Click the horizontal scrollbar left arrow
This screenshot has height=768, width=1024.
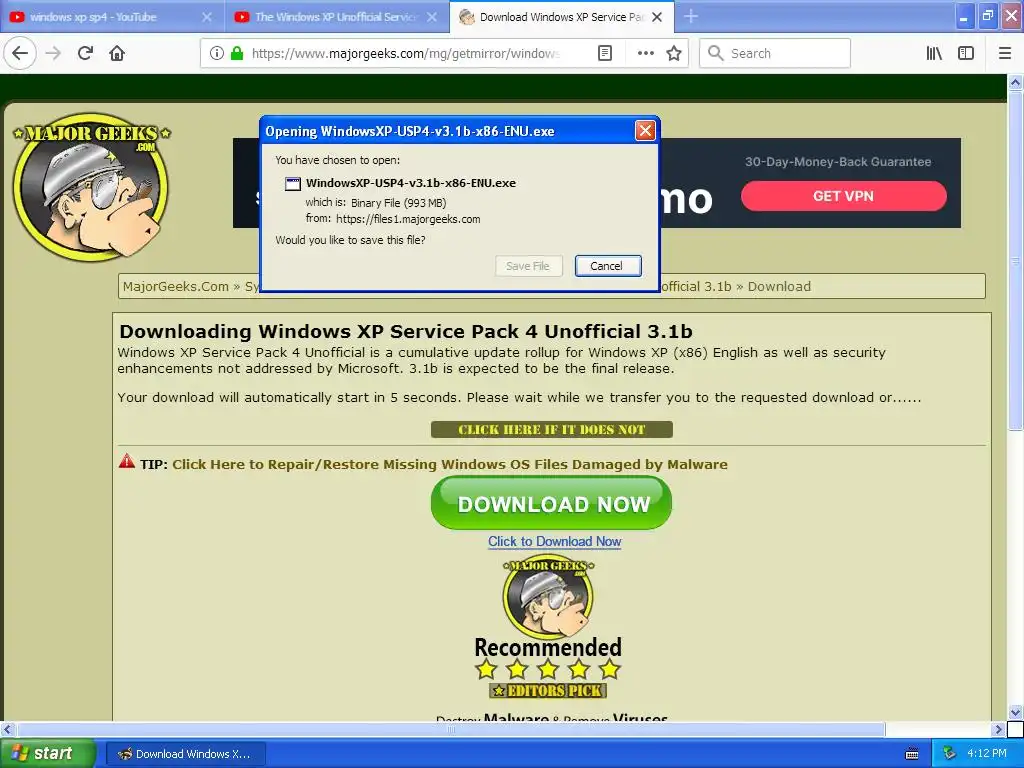tap(7, 729)
